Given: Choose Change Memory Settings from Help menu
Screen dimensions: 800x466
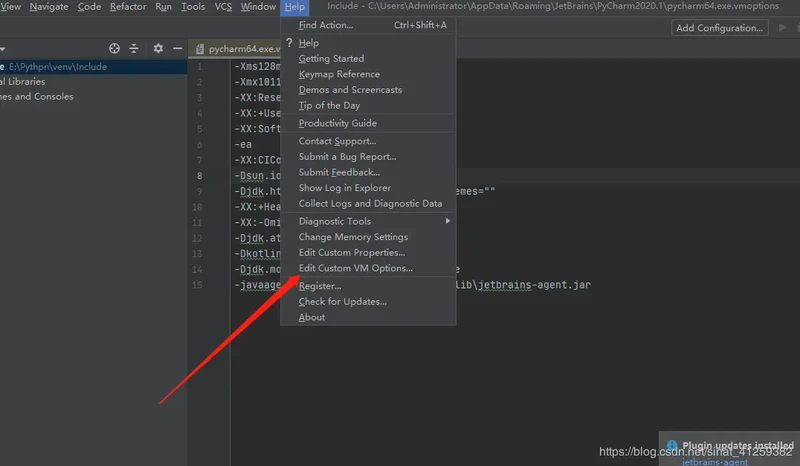Looking at the screenshot, I should click(x=353, y=237).
